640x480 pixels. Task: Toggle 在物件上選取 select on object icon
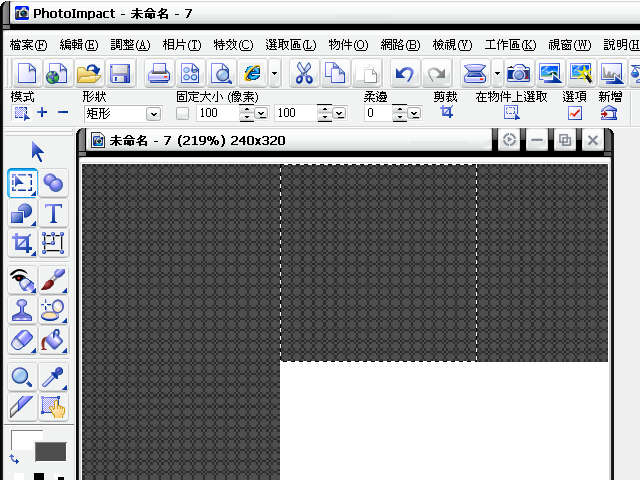coord(512,113)
